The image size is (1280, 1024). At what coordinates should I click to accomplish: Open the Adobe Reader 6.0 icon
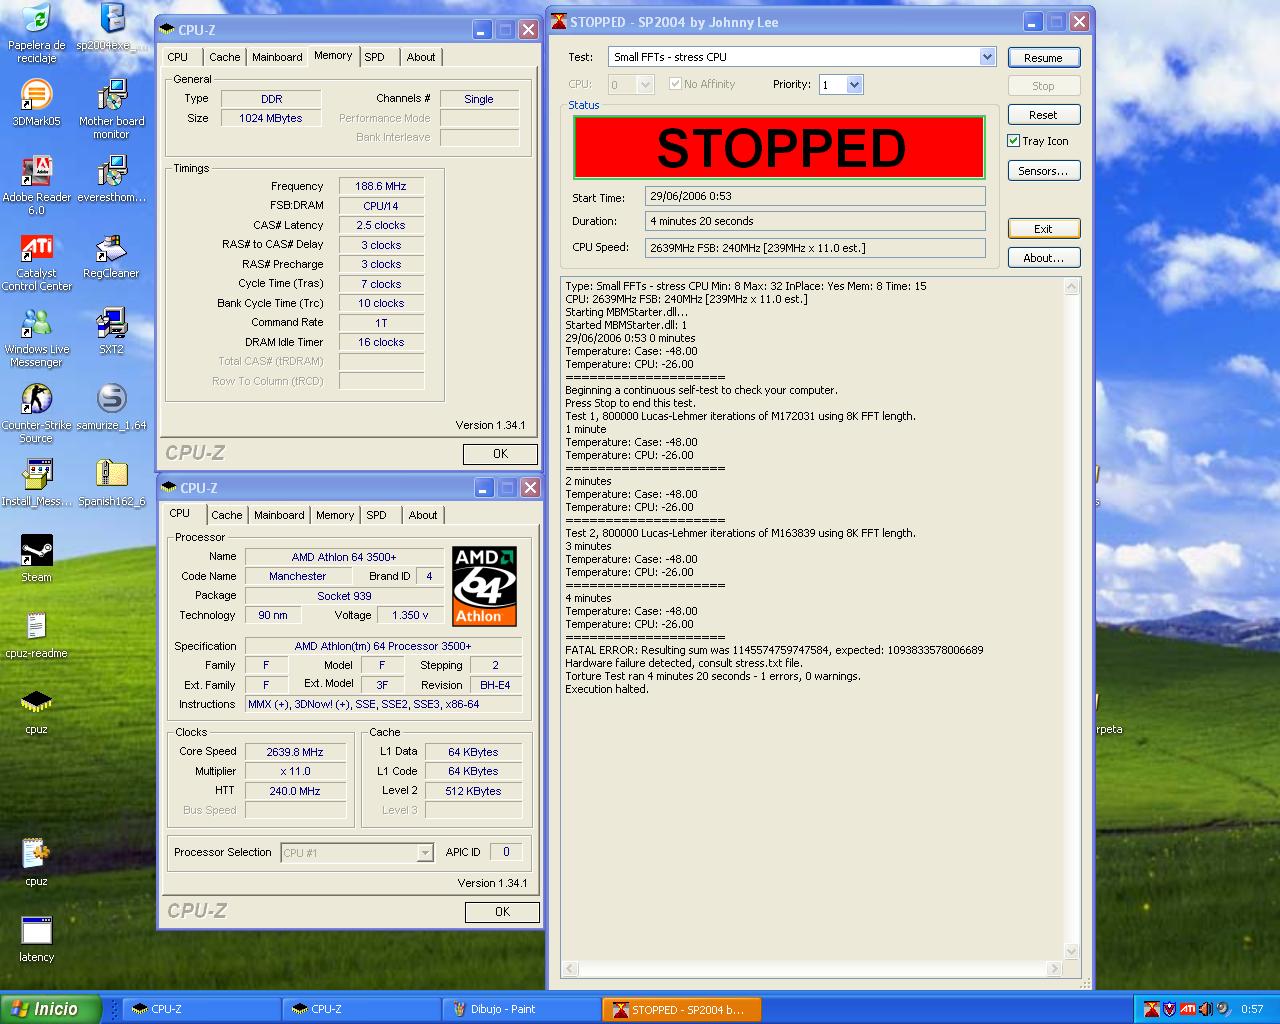(x=36, y=173)
